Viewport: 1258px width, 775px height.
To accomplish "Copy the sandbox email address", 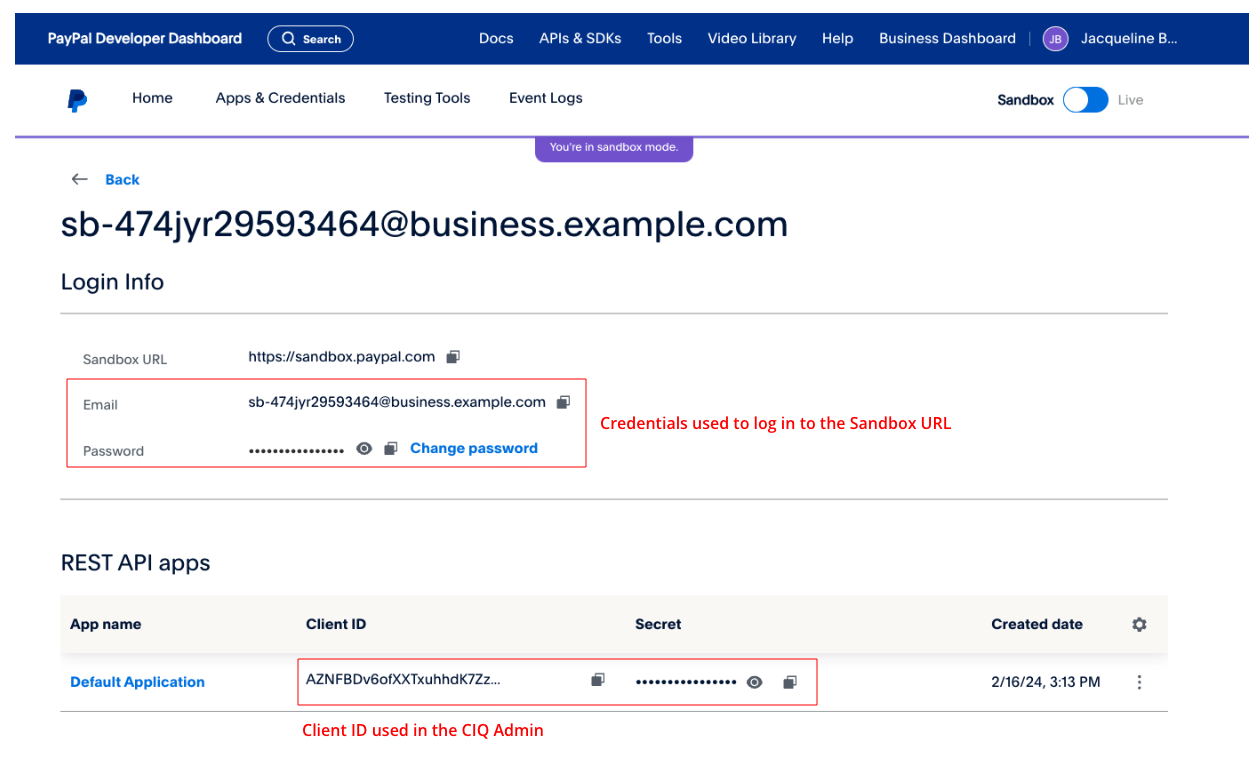I will click(x=563, y=402).
